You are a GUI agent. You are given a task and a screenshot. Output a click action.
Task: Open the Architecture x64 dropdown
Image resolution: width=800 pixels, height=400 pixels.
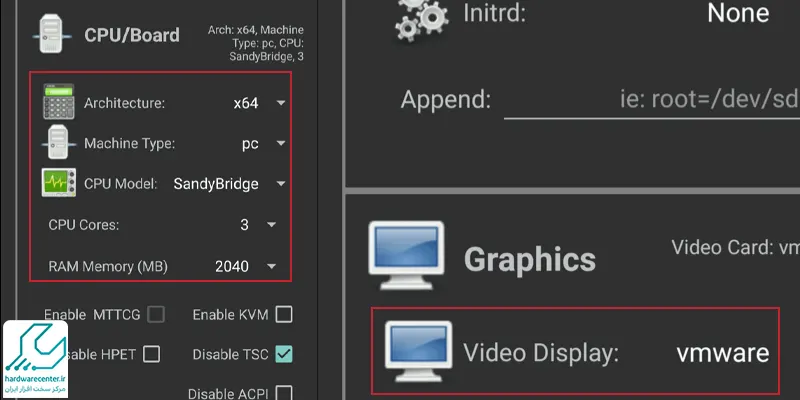[x=259, y=103]
